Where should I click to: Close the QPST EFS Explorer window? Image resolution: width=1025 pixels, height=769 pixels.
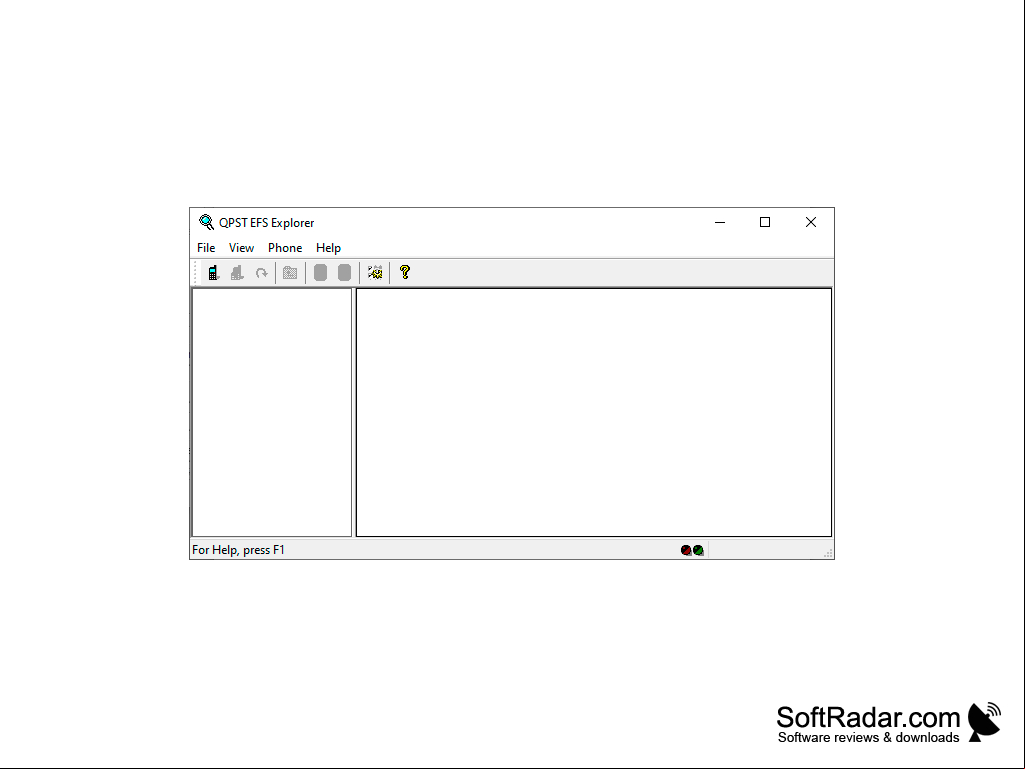click(811, 222)
